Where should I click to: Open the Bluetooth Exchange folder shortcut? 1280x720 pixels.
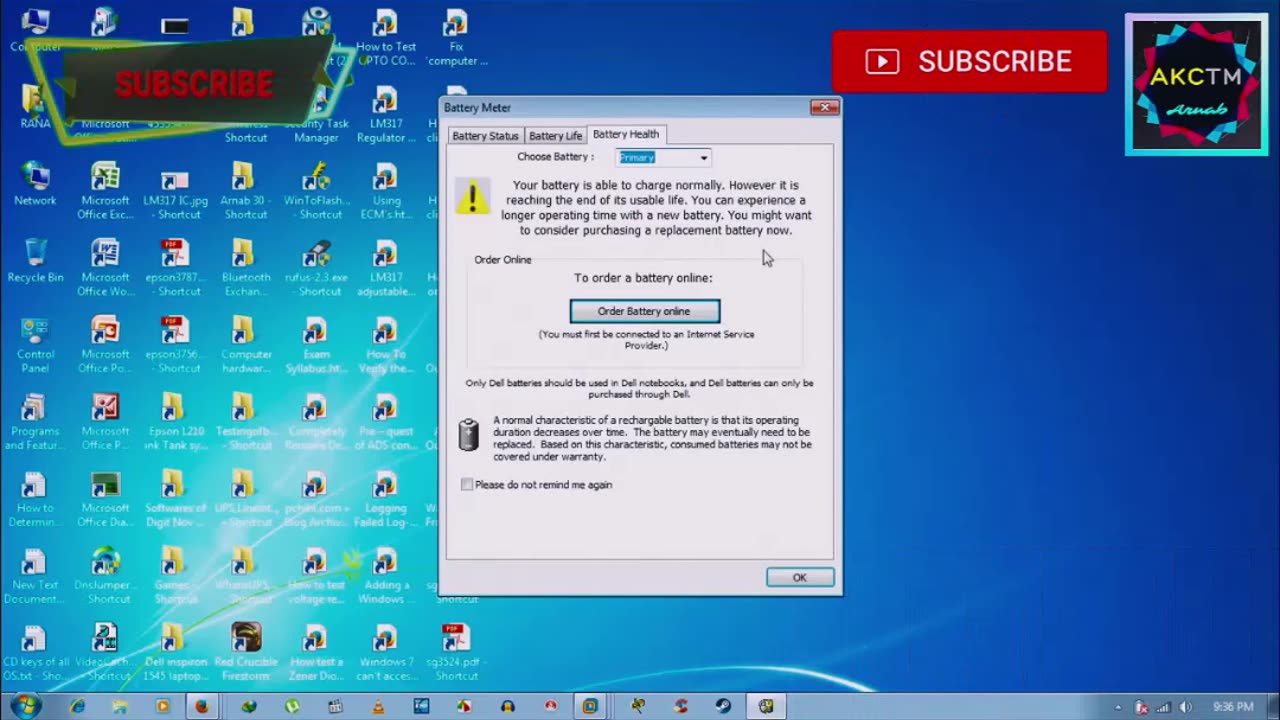click(244, 267)
